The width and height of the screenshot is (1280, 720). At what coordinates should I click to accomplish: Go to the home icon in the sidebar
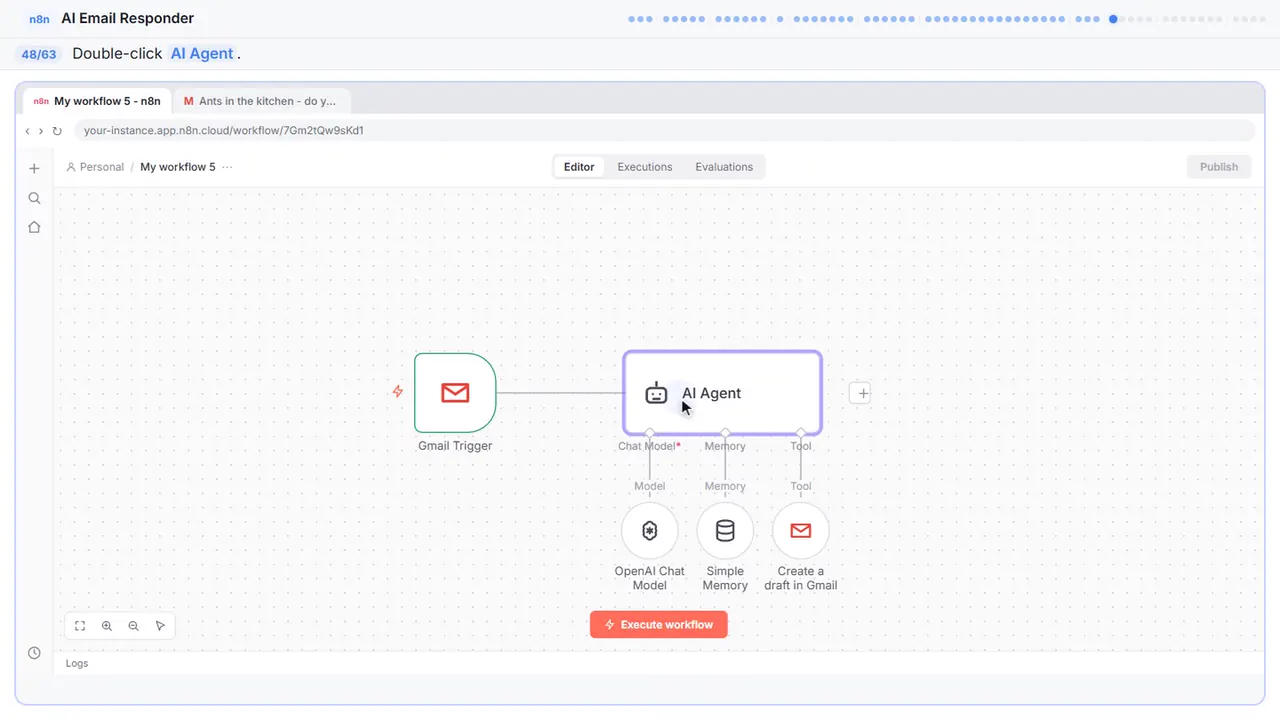click(34, 227)
